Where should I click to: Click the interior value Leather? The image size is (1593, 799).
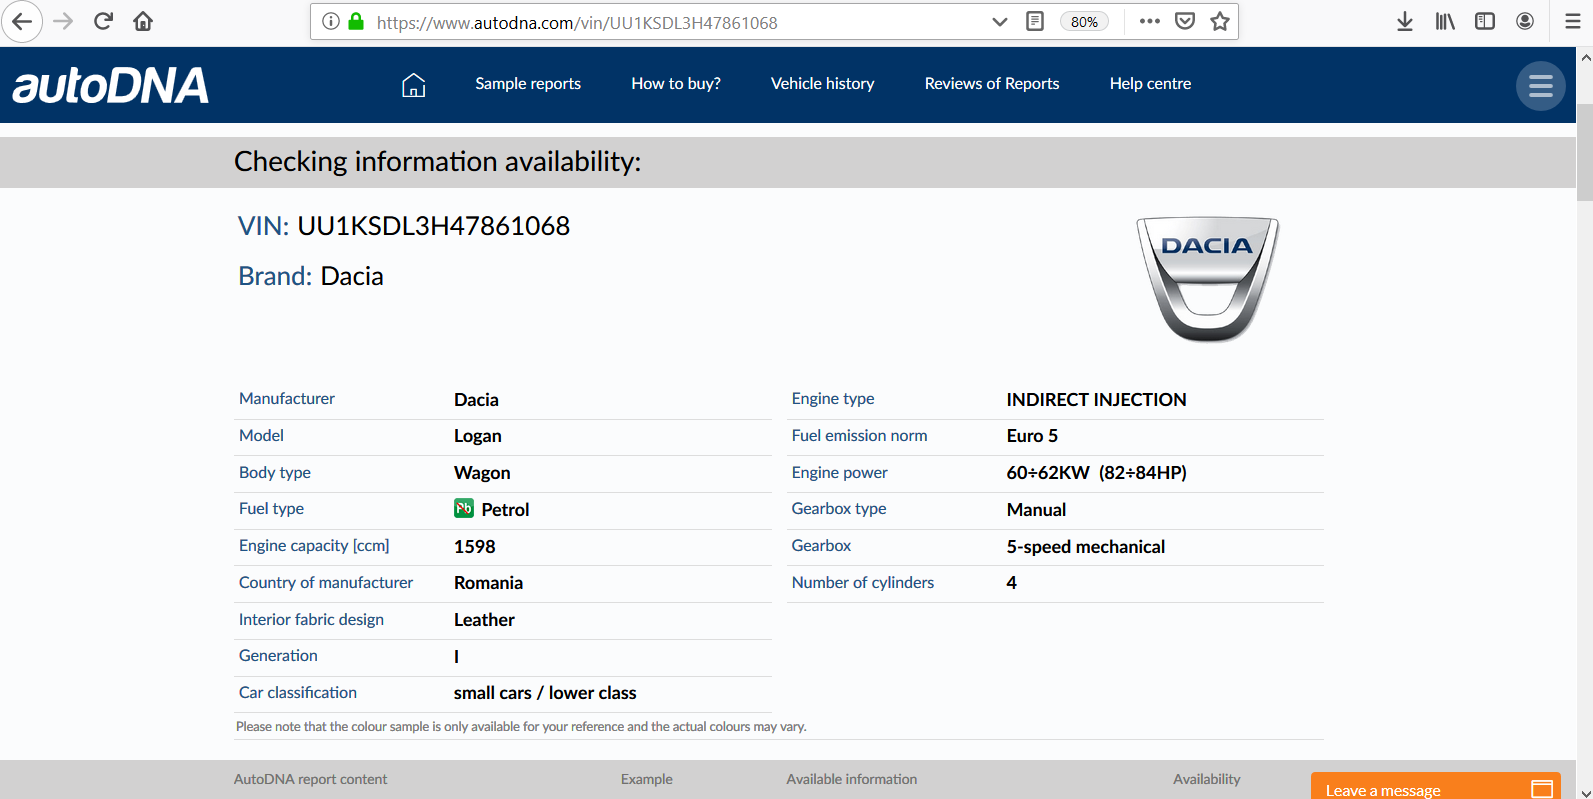click(484, 620)
